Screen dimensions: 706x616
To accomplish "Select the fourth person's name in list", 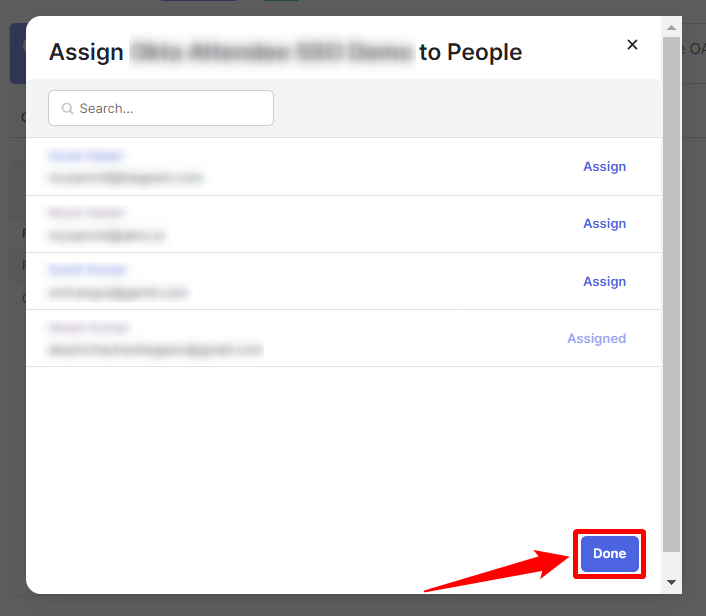I will 89,328.
